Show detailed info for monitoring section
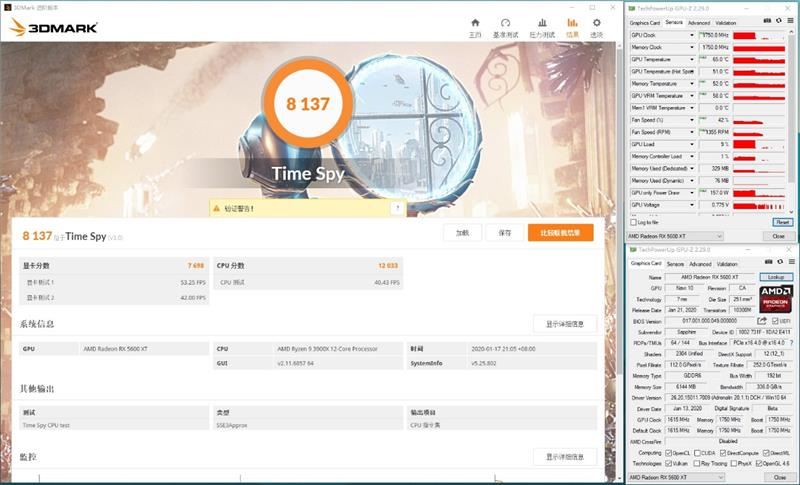Viewport: 800px width, 485px height. tap(565, 456)
